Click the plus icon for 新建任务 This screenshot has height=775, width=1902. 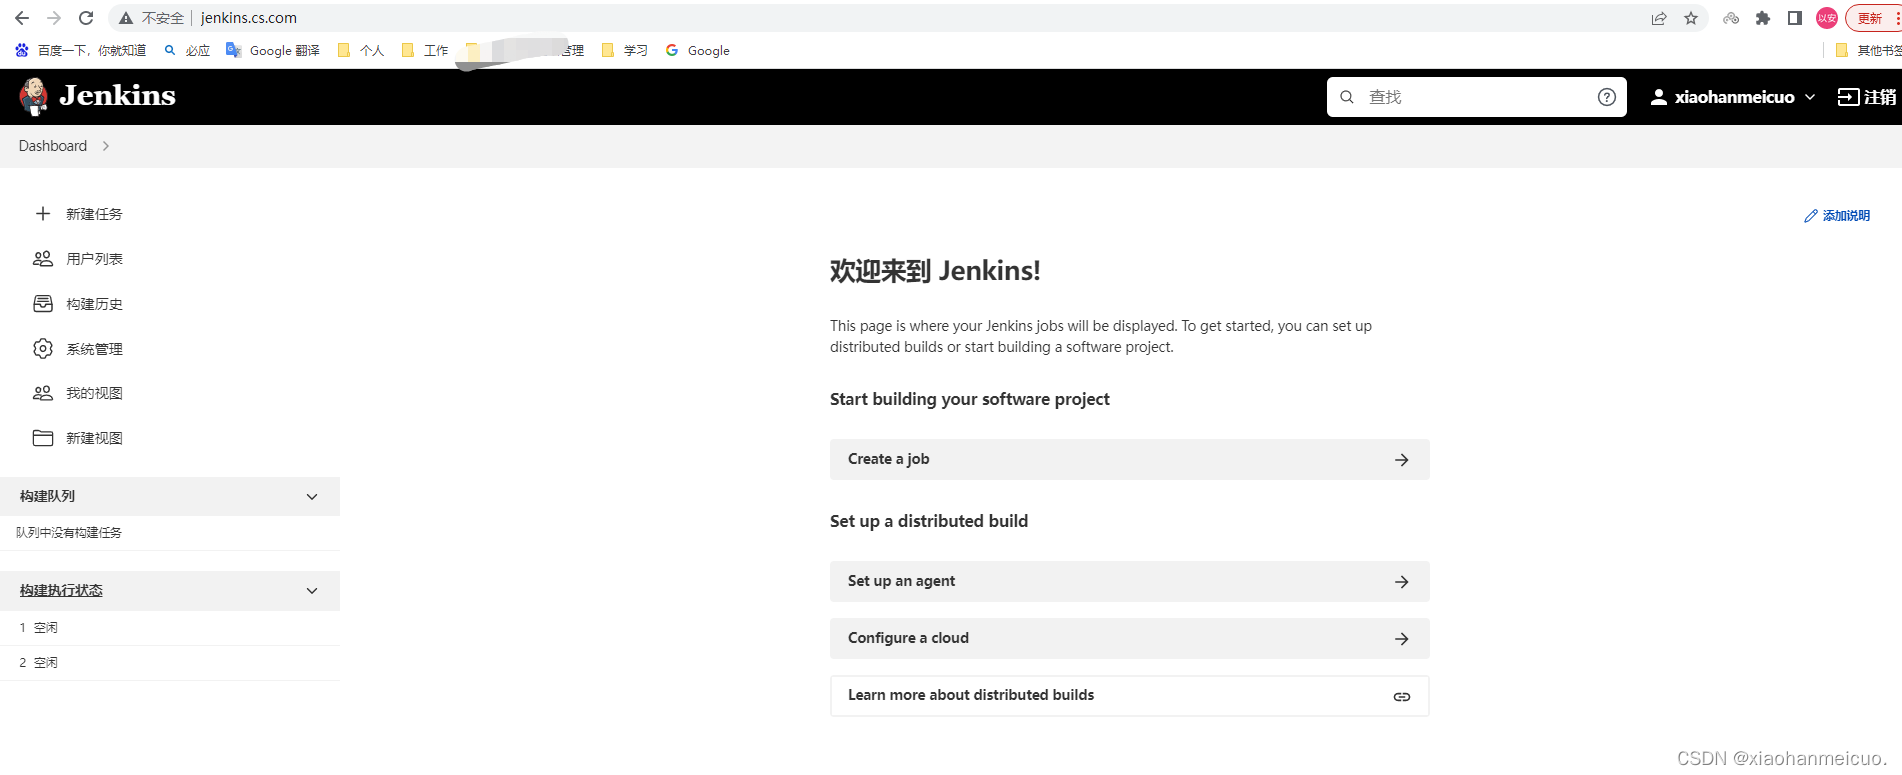pos(43,214)
